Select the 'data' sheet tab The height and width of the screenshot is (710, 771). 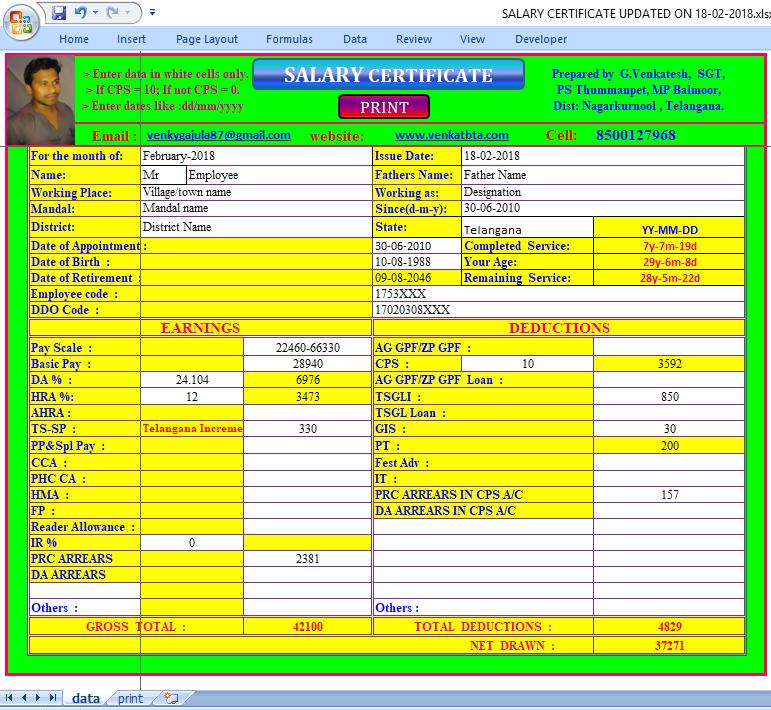tap(86, 698)
